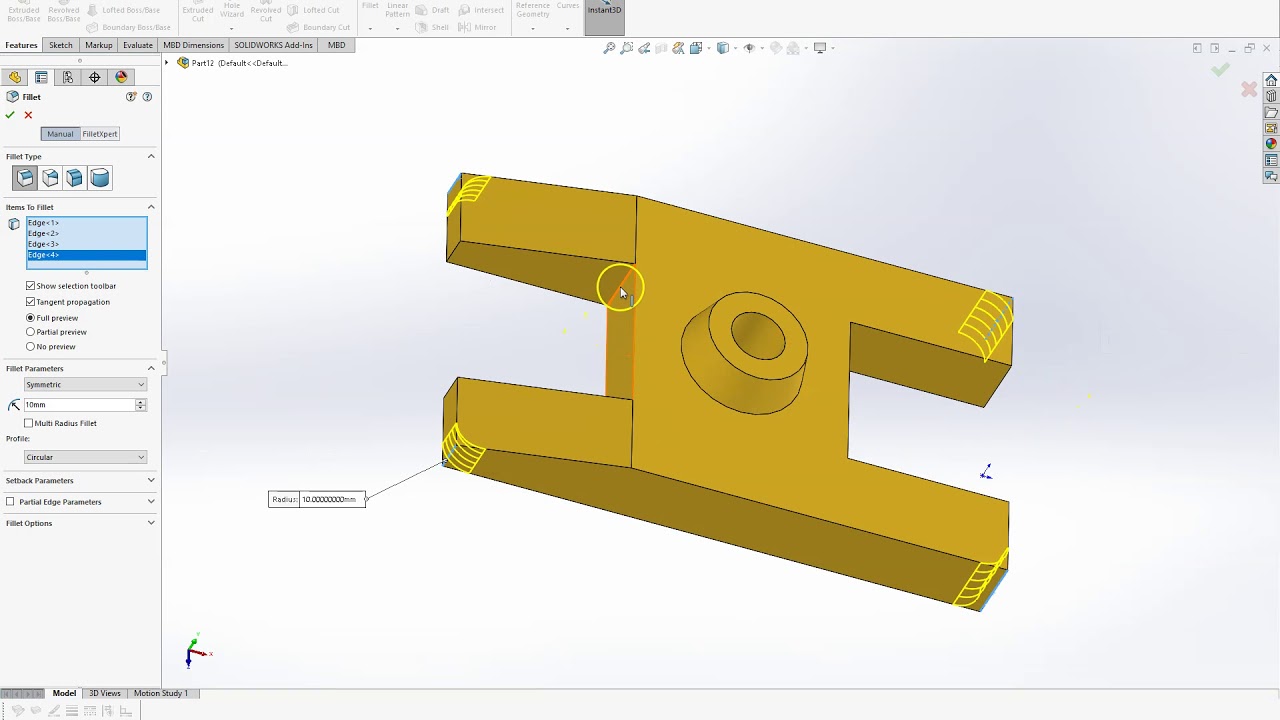Expand the Setback Parameters section

pyautogui.click(x=80, y=480)
